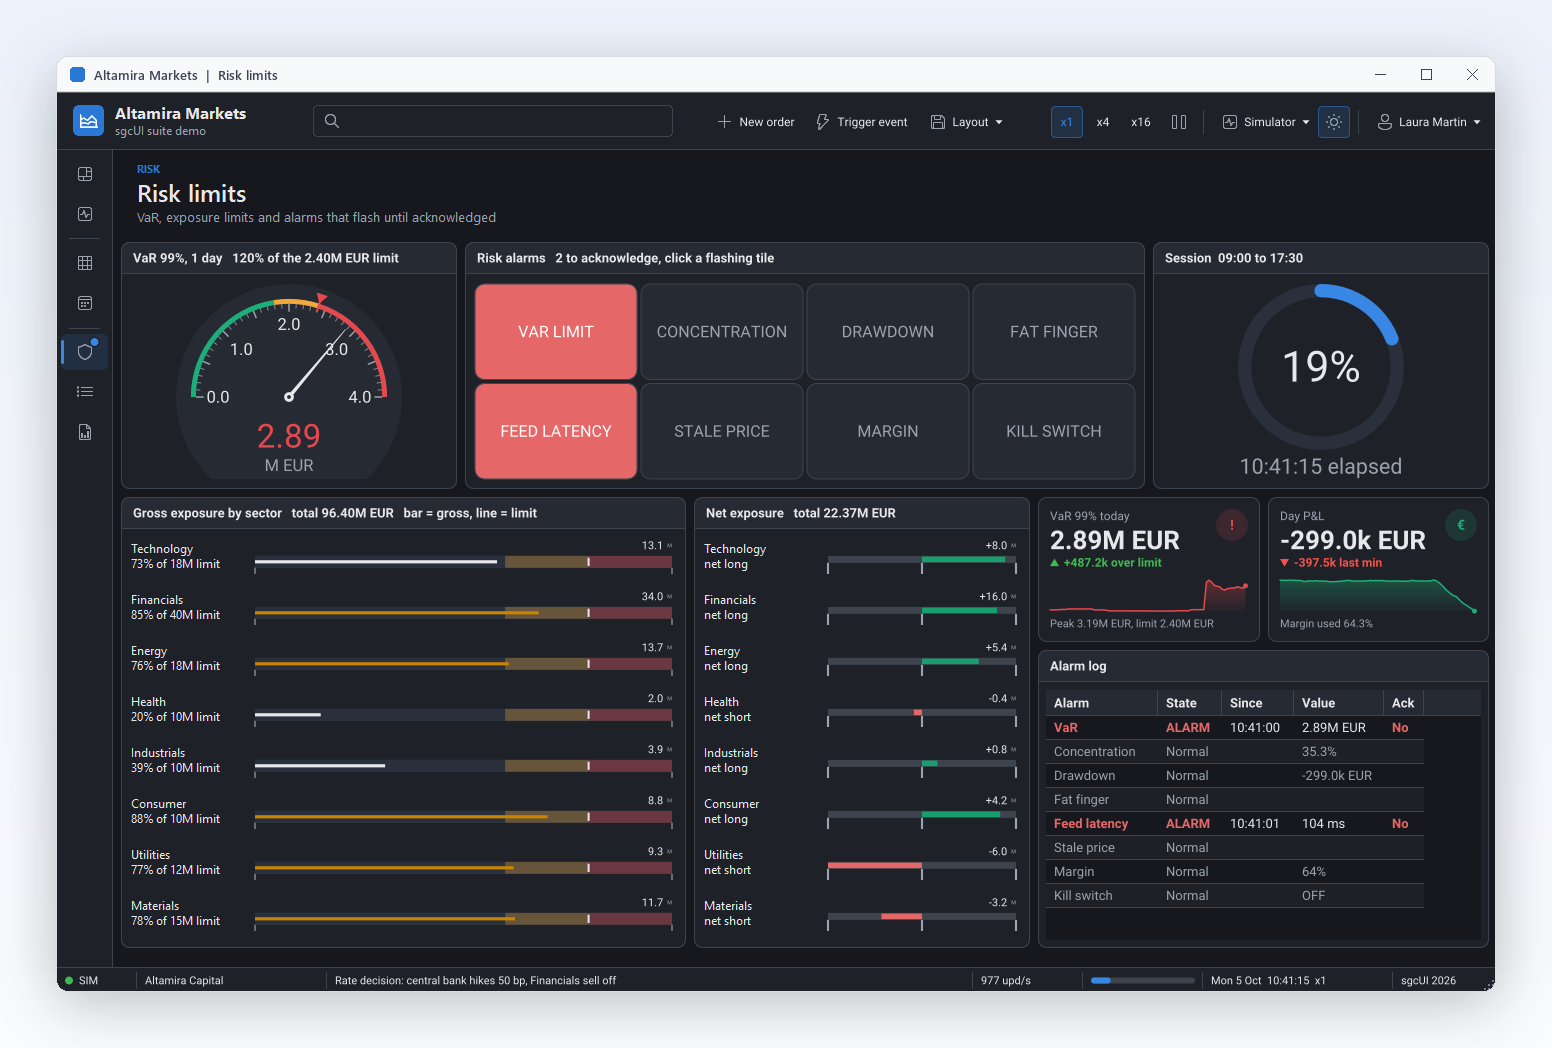Screen dimensions: 1552x1048
Task: Toggle the light theme sun icon
Action: click(x=1334, y=122)
